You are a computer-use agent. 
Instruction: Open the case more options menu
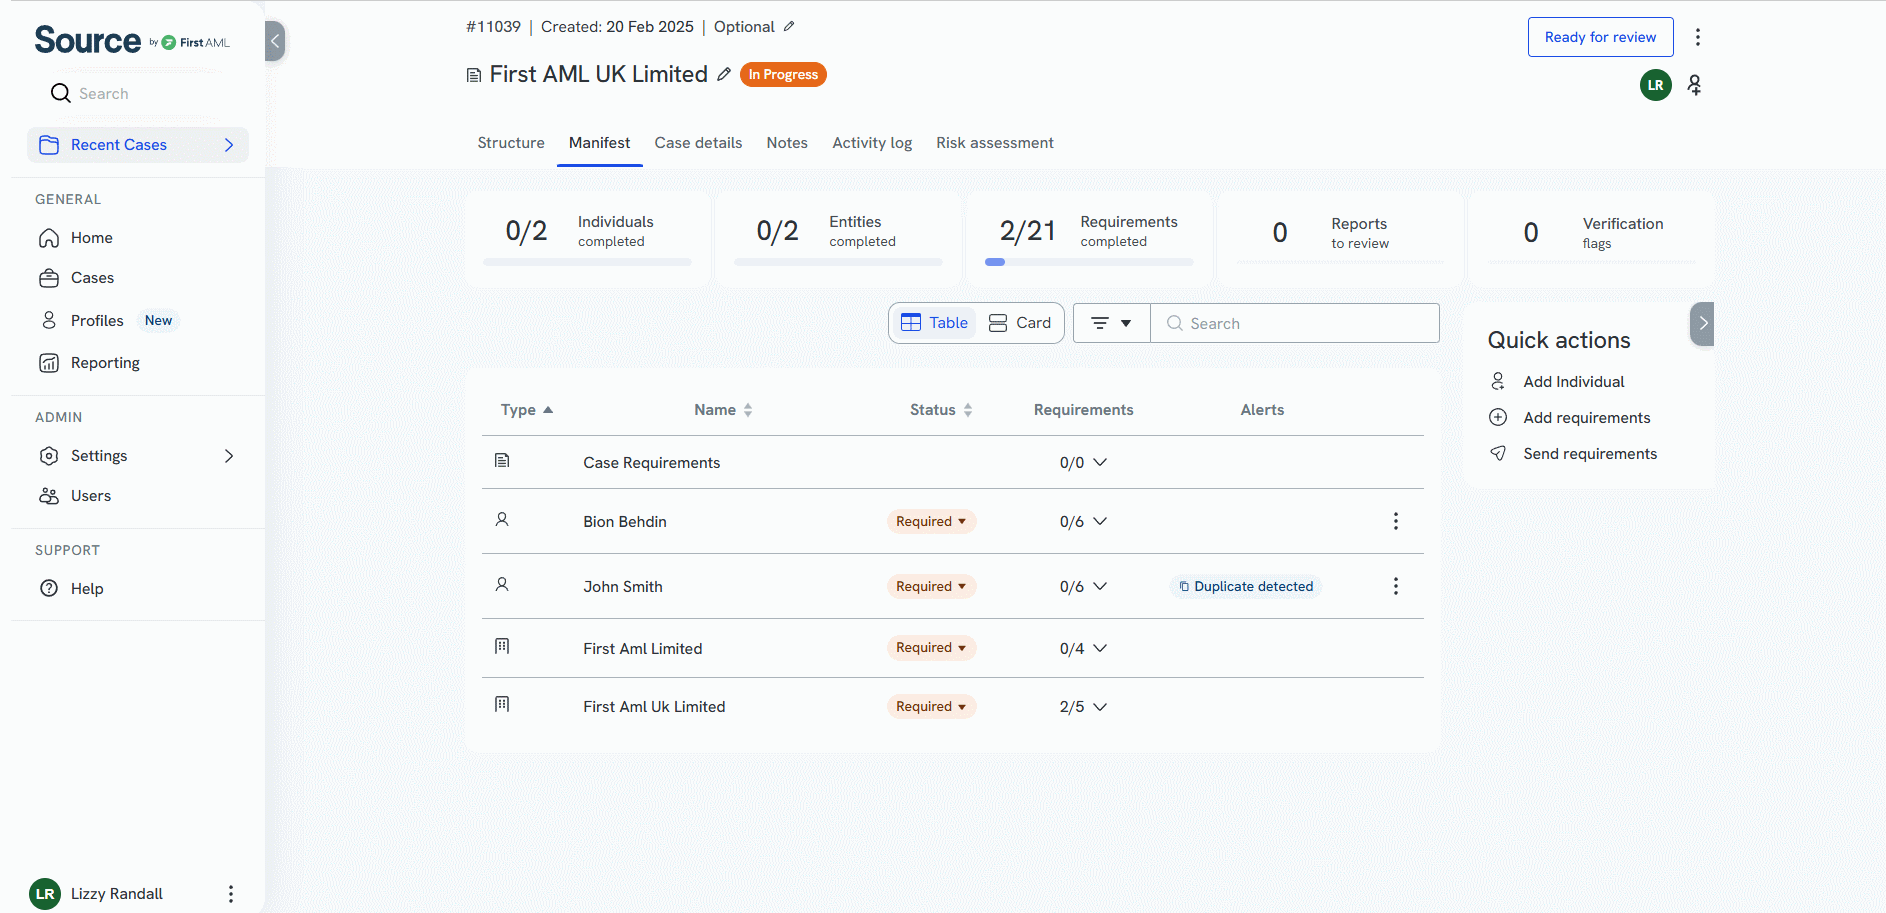click(x=1698, y=37)
